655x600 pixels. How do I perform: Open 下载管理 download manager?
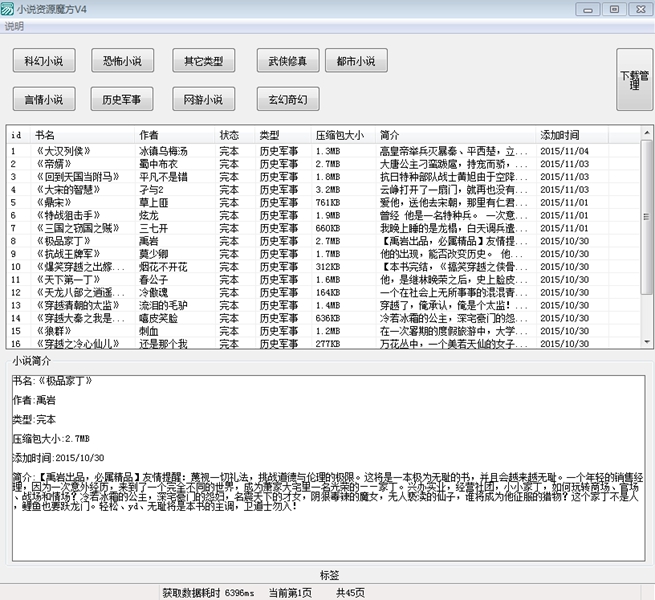pyautogui.click(x=634, y=79)
